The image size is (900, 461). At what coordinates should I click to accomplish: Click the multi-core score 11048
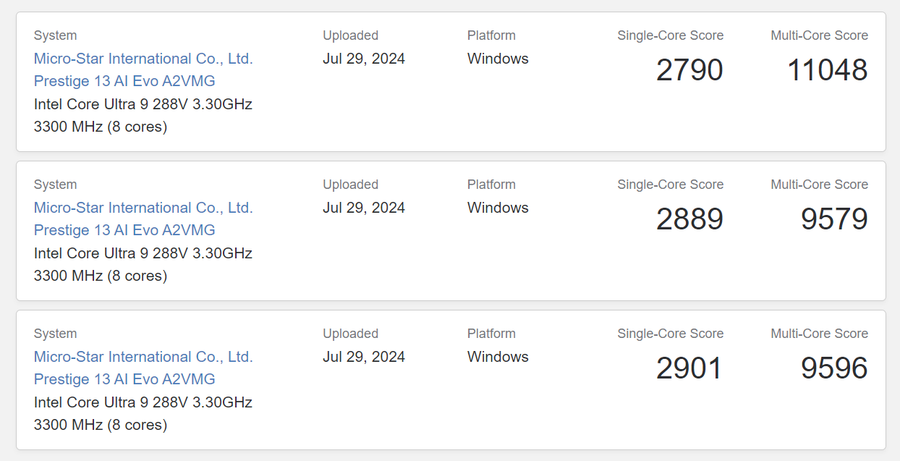click(x=827, y=70)
